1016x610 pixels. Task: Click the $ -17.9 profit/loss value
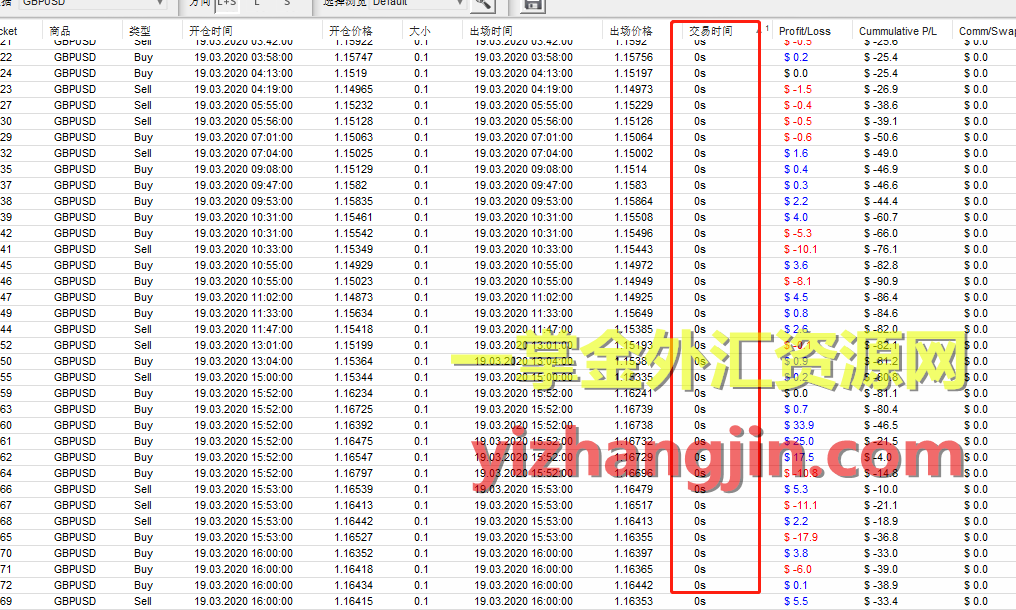(800, 537)
